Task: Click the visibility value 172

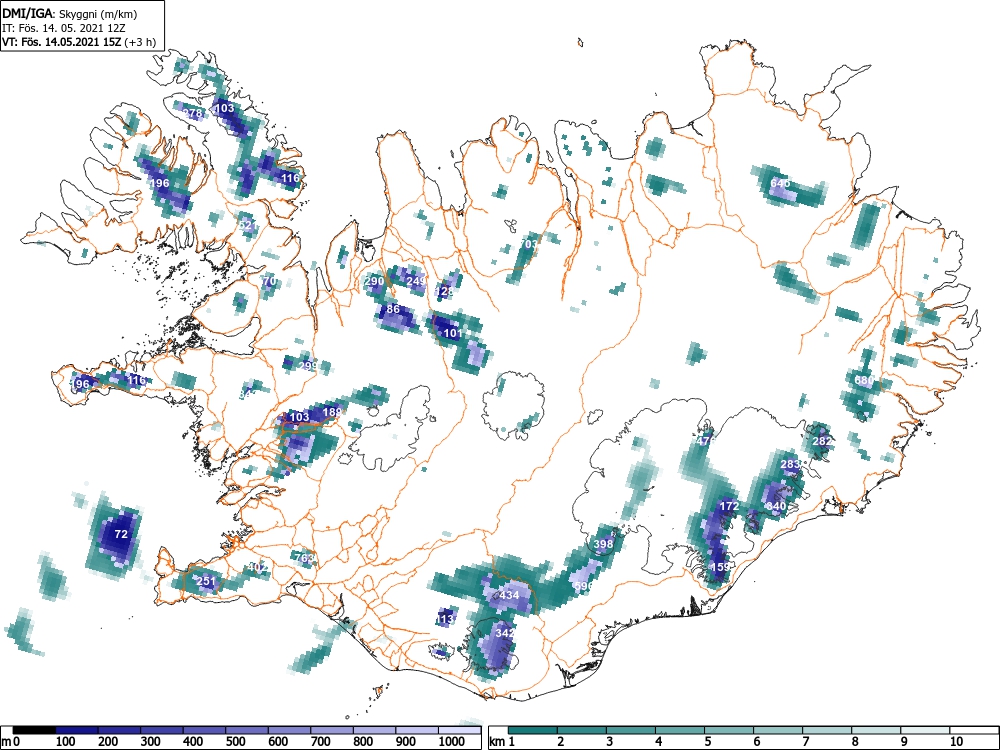Action: [729, 506]
